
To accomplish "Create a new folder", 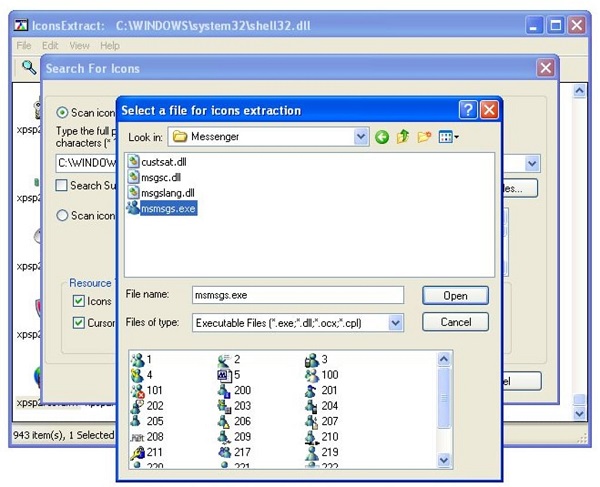I will pyautogui.click(x=424, y=136).
